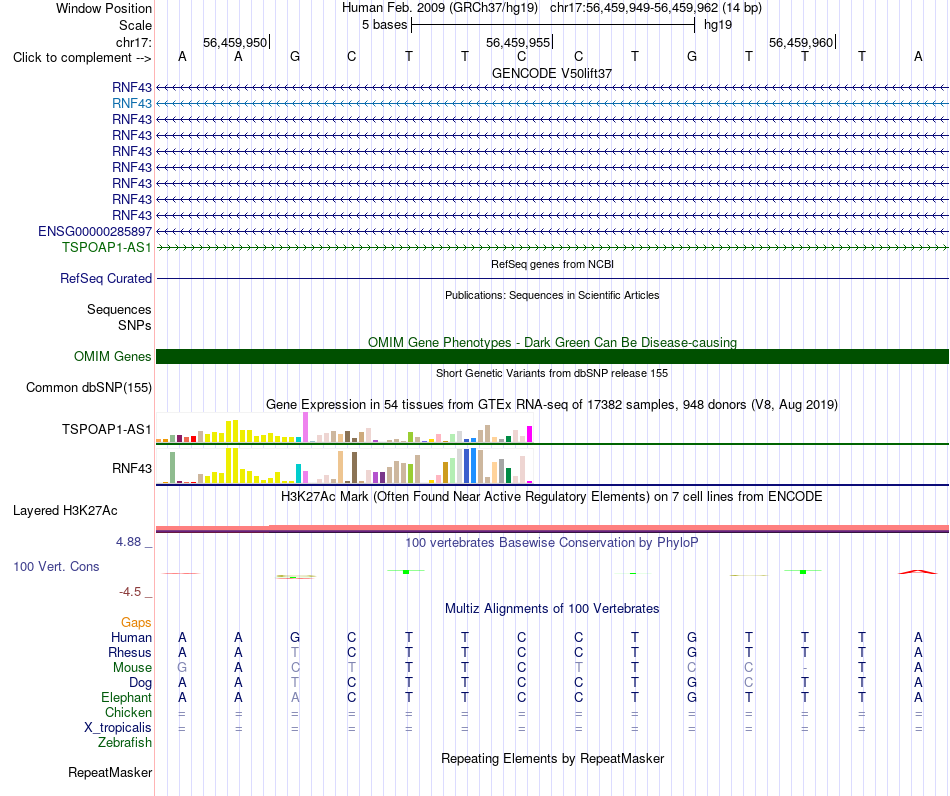The height and width of the screenshot is (796, 950).
Task: Click the RNF43 GTEx expression bar chart
Action: click(344, 465)
